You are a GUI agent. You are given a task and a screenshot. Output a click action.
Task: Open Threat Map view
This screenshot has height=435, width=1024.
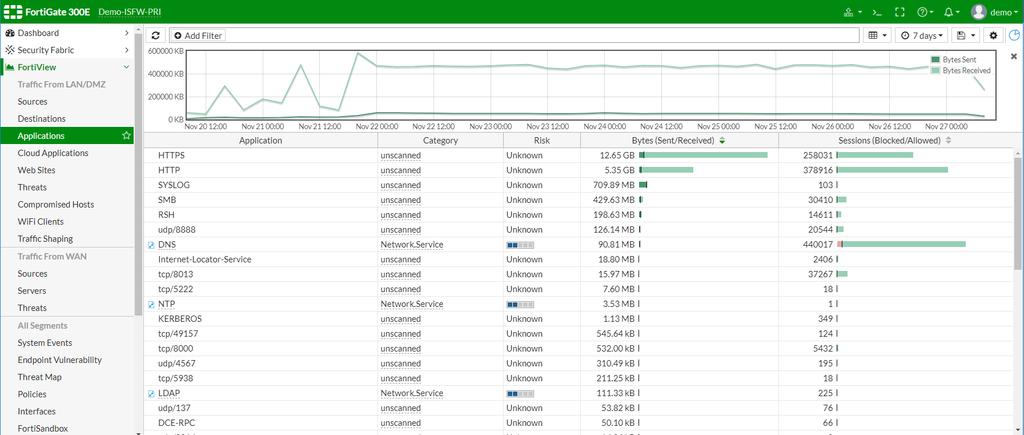click(x=40, y=377)
